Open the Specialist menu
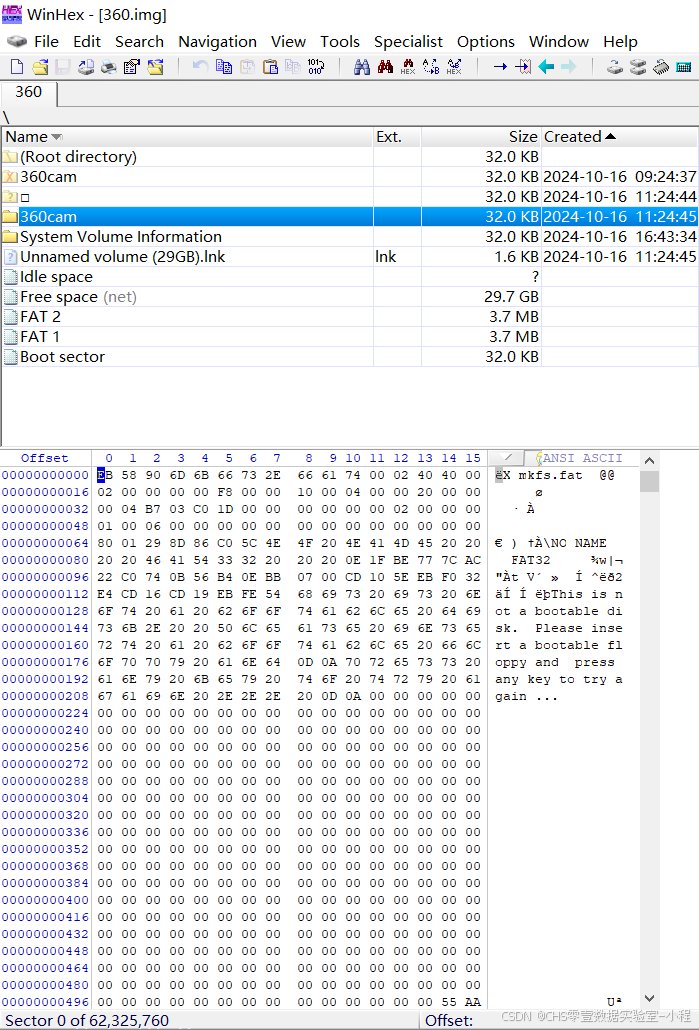This screenshot has height=1030, width=699. (408, 41)
